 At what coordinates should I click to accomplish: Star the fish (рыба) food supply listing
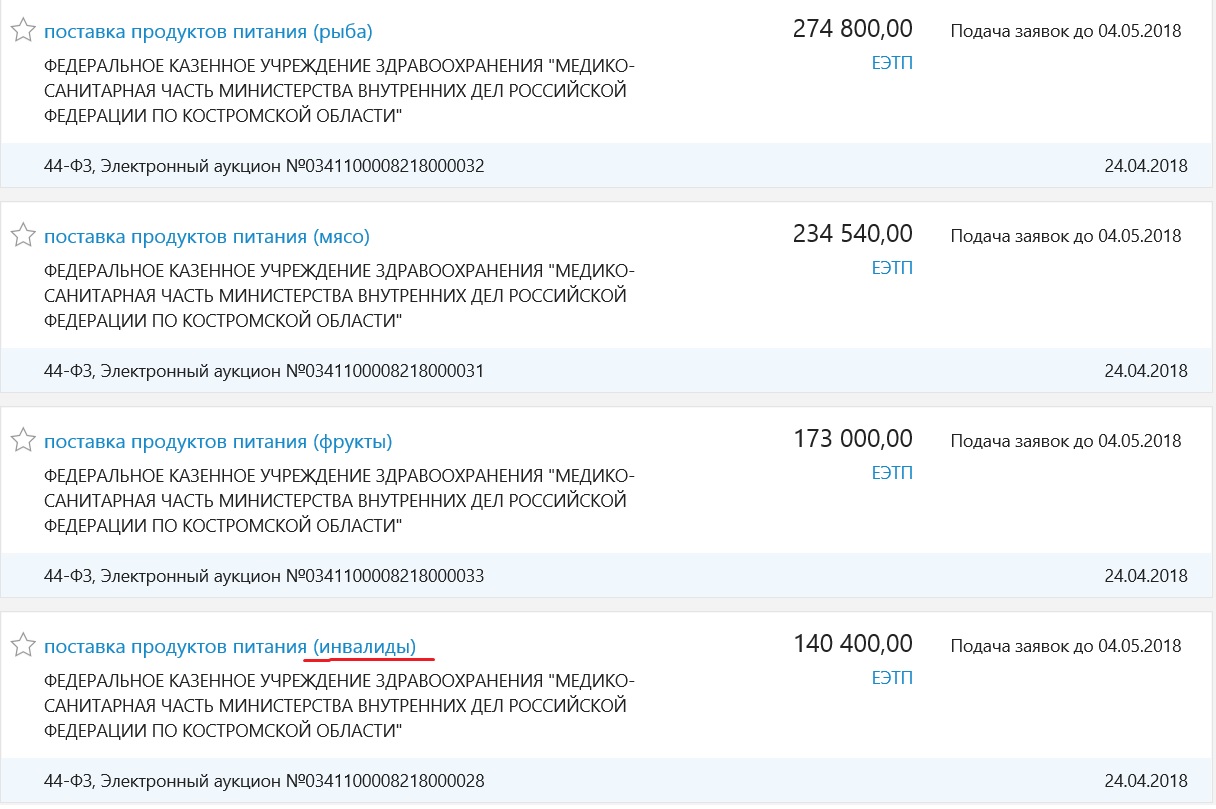22,31
